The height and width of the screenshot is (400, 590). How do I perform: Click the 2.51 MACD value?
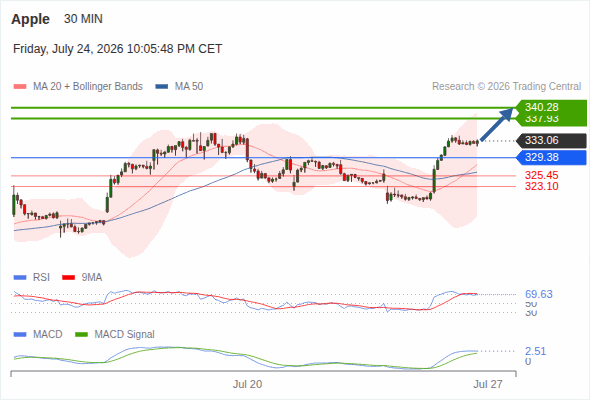[535, 351]
